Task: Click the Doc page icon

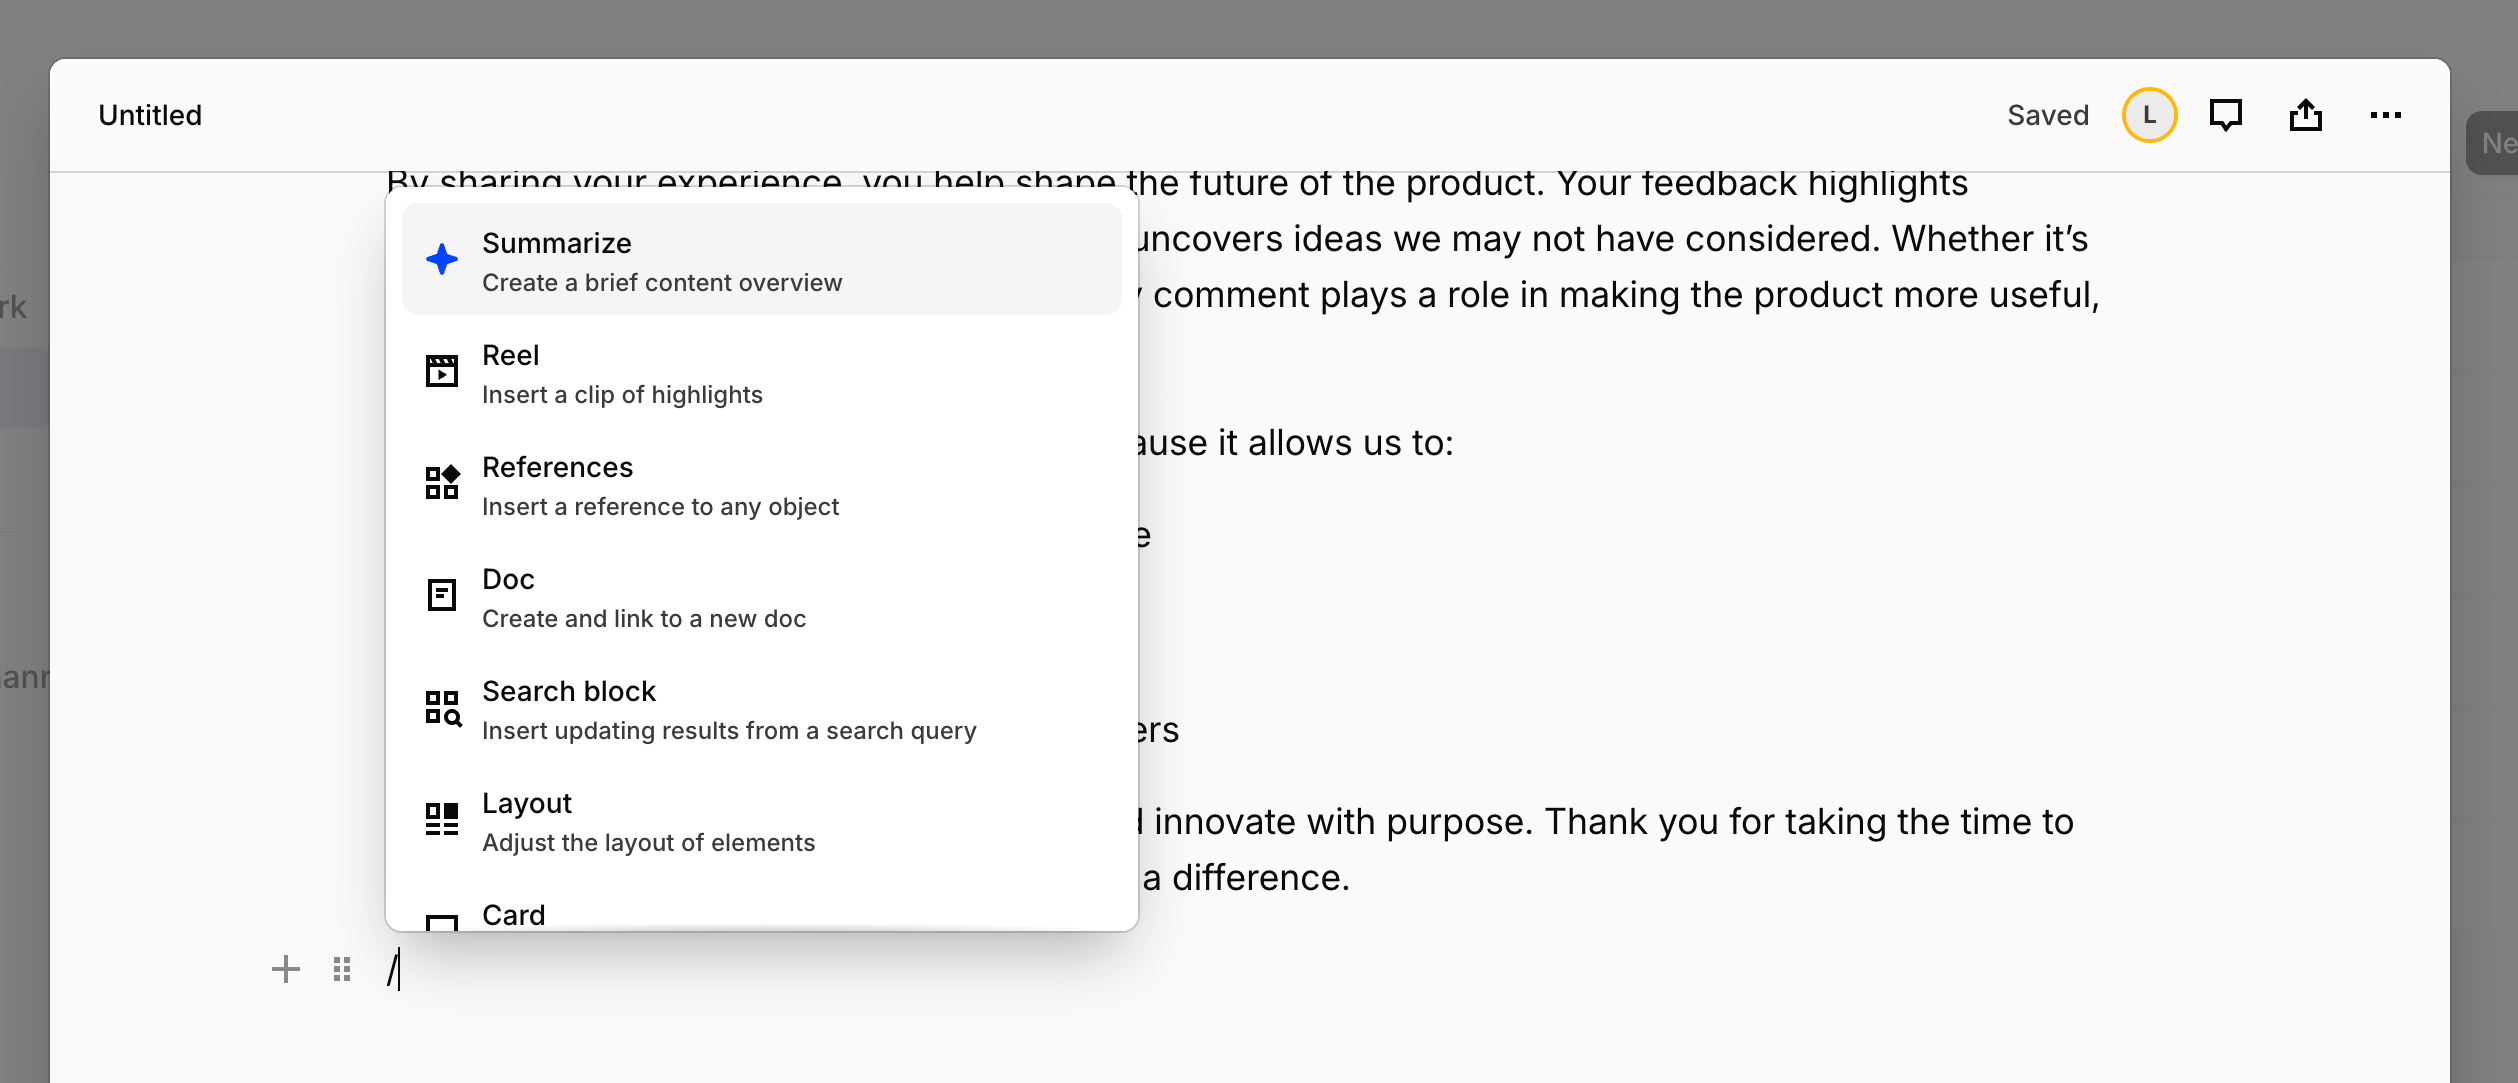Action: click(x=441, y=595)
